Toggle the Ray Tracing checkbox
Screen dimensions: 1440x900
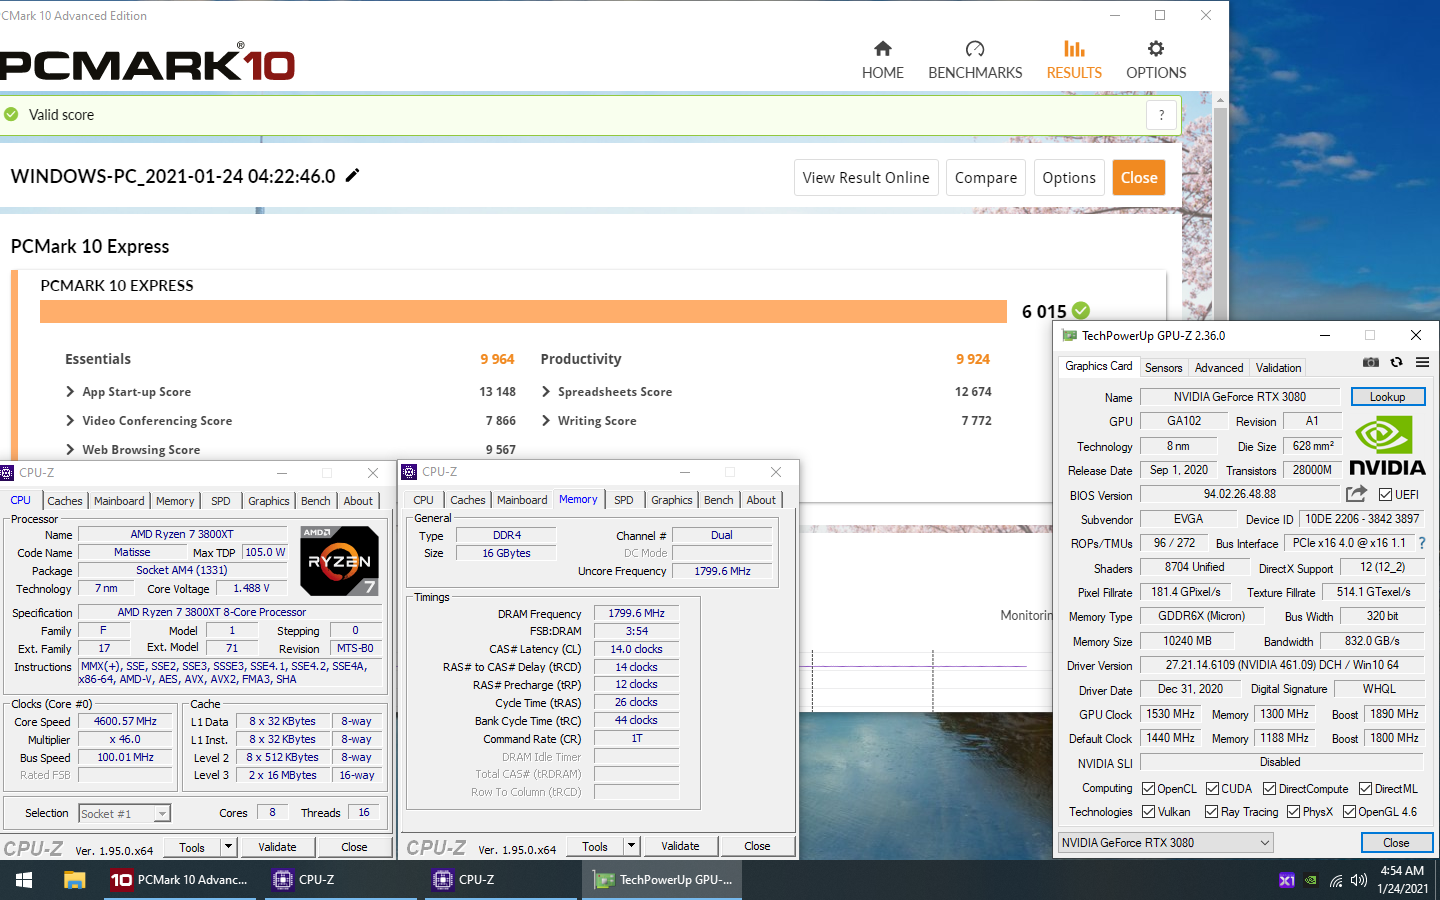[1211, 812]
